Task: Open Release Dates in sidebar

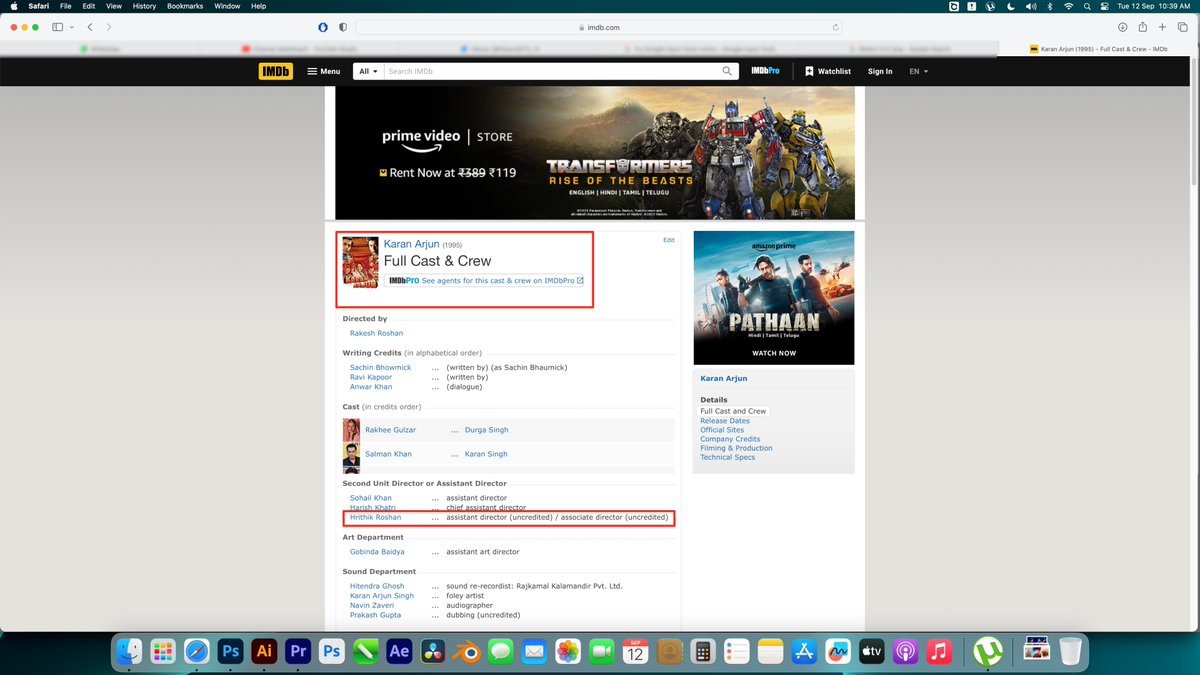Action: pyautogui.click(x=725, y=421)
